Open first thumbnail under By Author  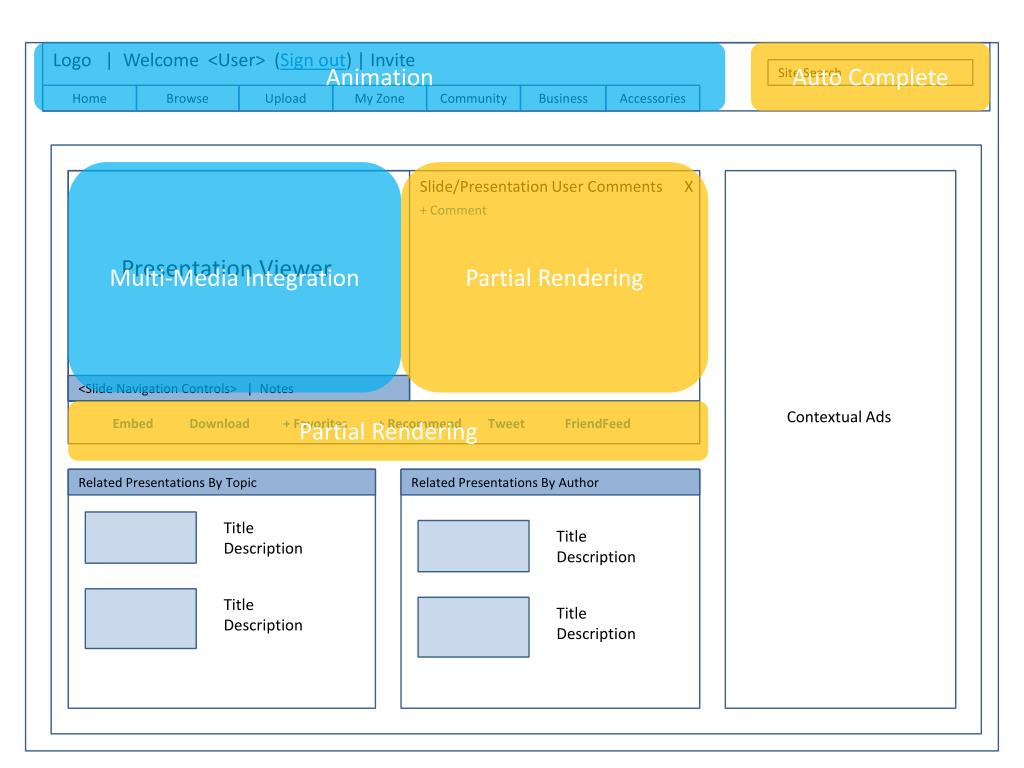coord(473,546)
